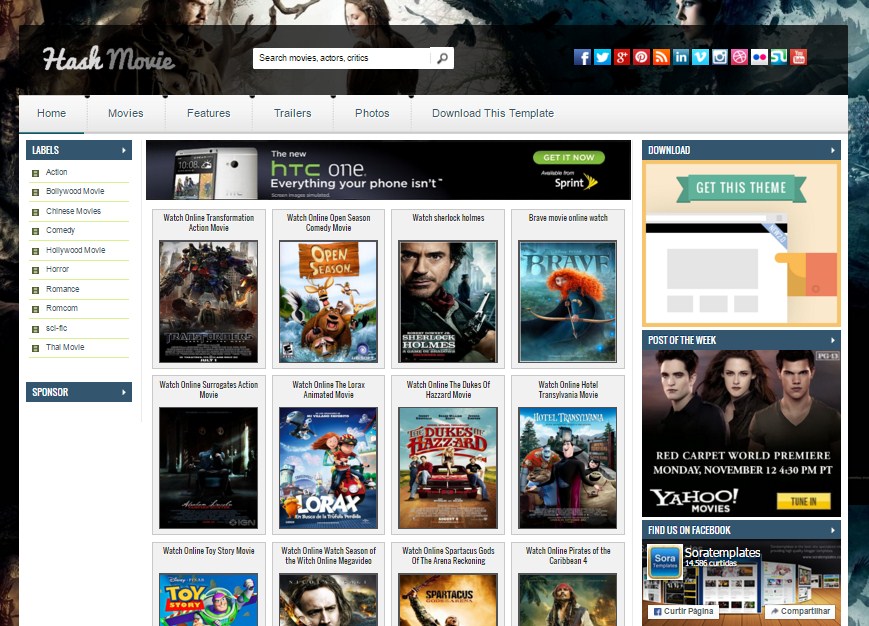Open the RSS feed icon
The width and height of the screenshot is (869, 626).
[x=661, y=57]
